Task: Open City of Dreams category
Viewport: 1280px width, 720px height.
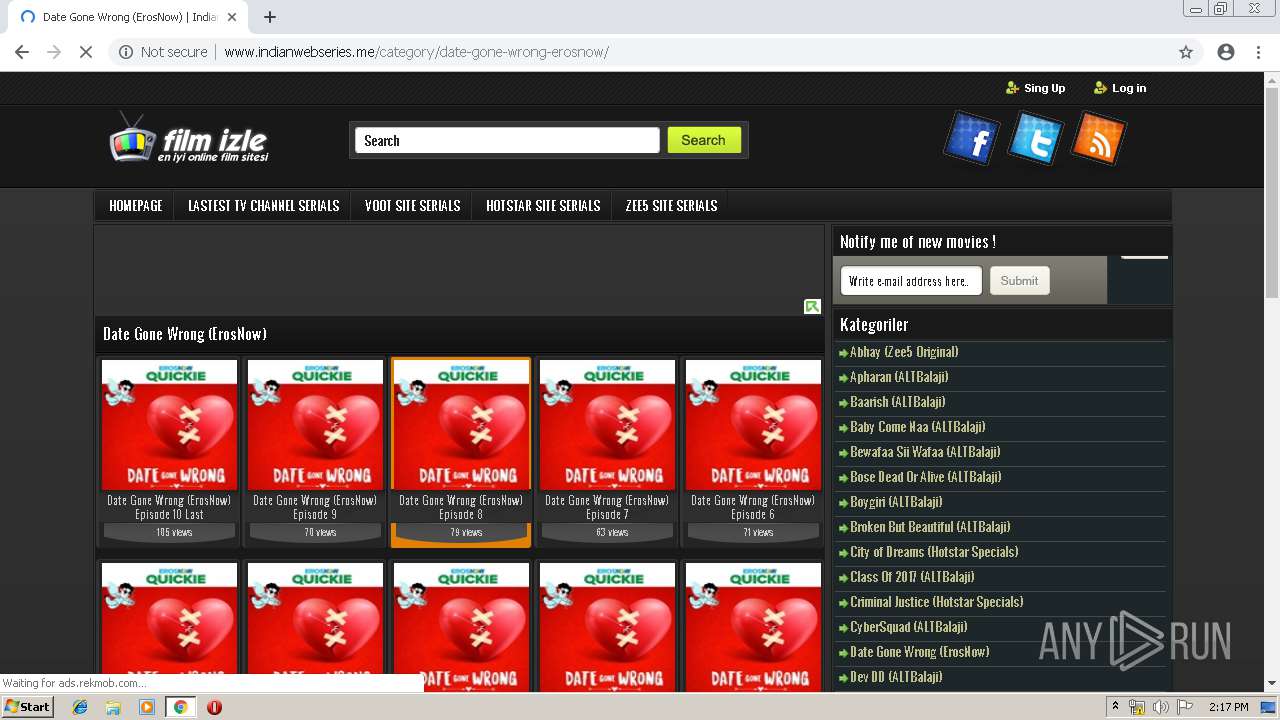Action: (x=934, y=552)
